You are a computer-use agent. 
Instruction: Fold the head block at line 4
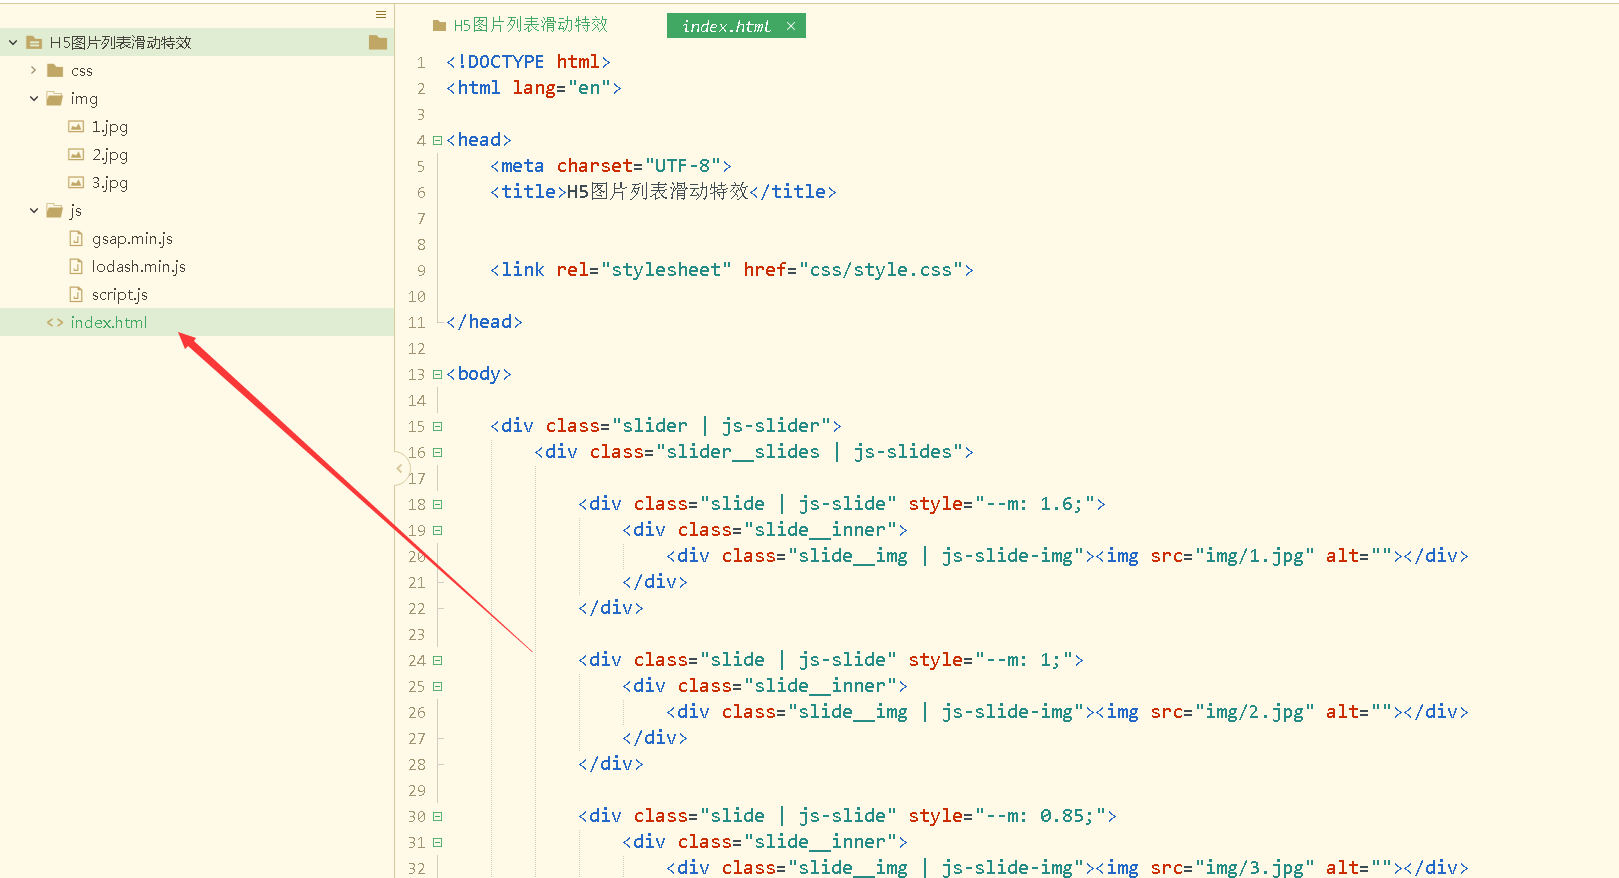coord(437,140)
